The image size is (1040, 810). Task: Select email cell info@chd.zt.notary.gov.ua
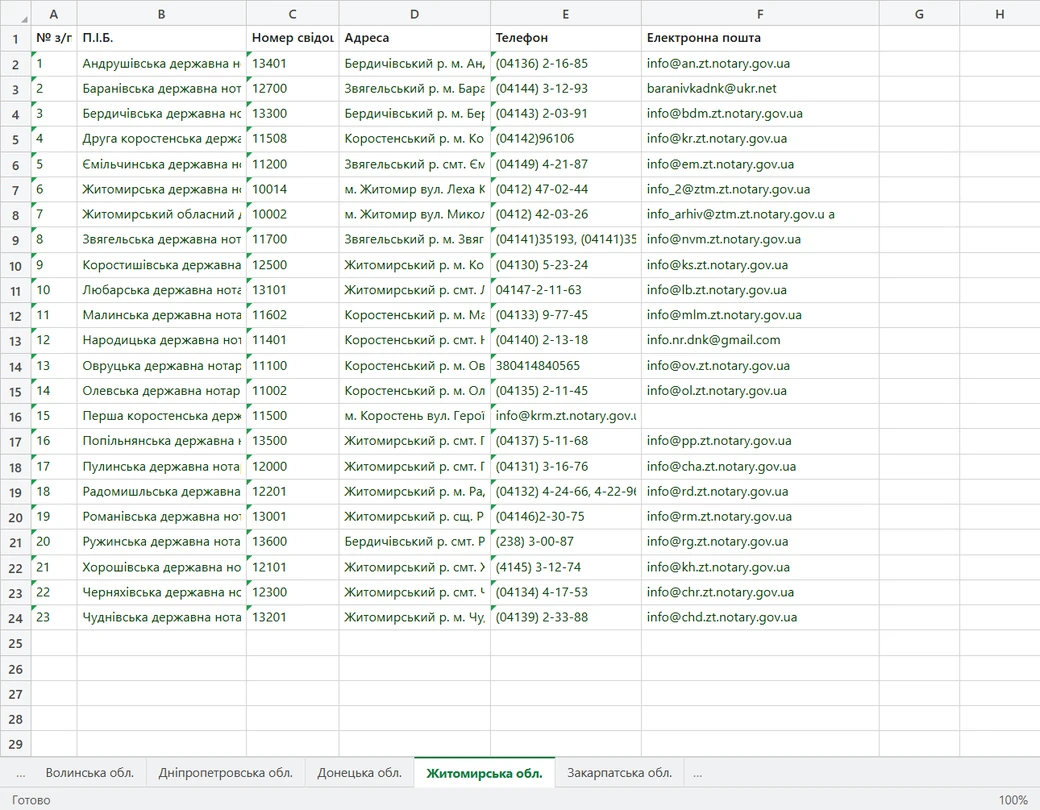coord(760,618)
